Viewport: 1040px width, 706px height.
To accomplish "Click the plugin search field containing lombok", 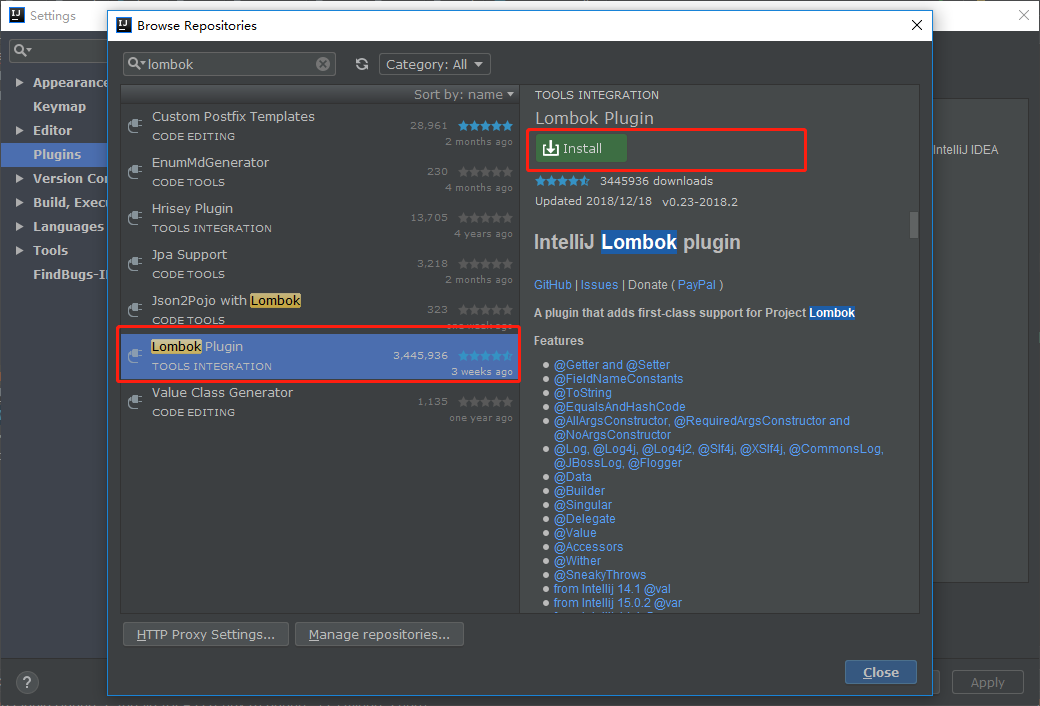I will click(x=229, y=64).
